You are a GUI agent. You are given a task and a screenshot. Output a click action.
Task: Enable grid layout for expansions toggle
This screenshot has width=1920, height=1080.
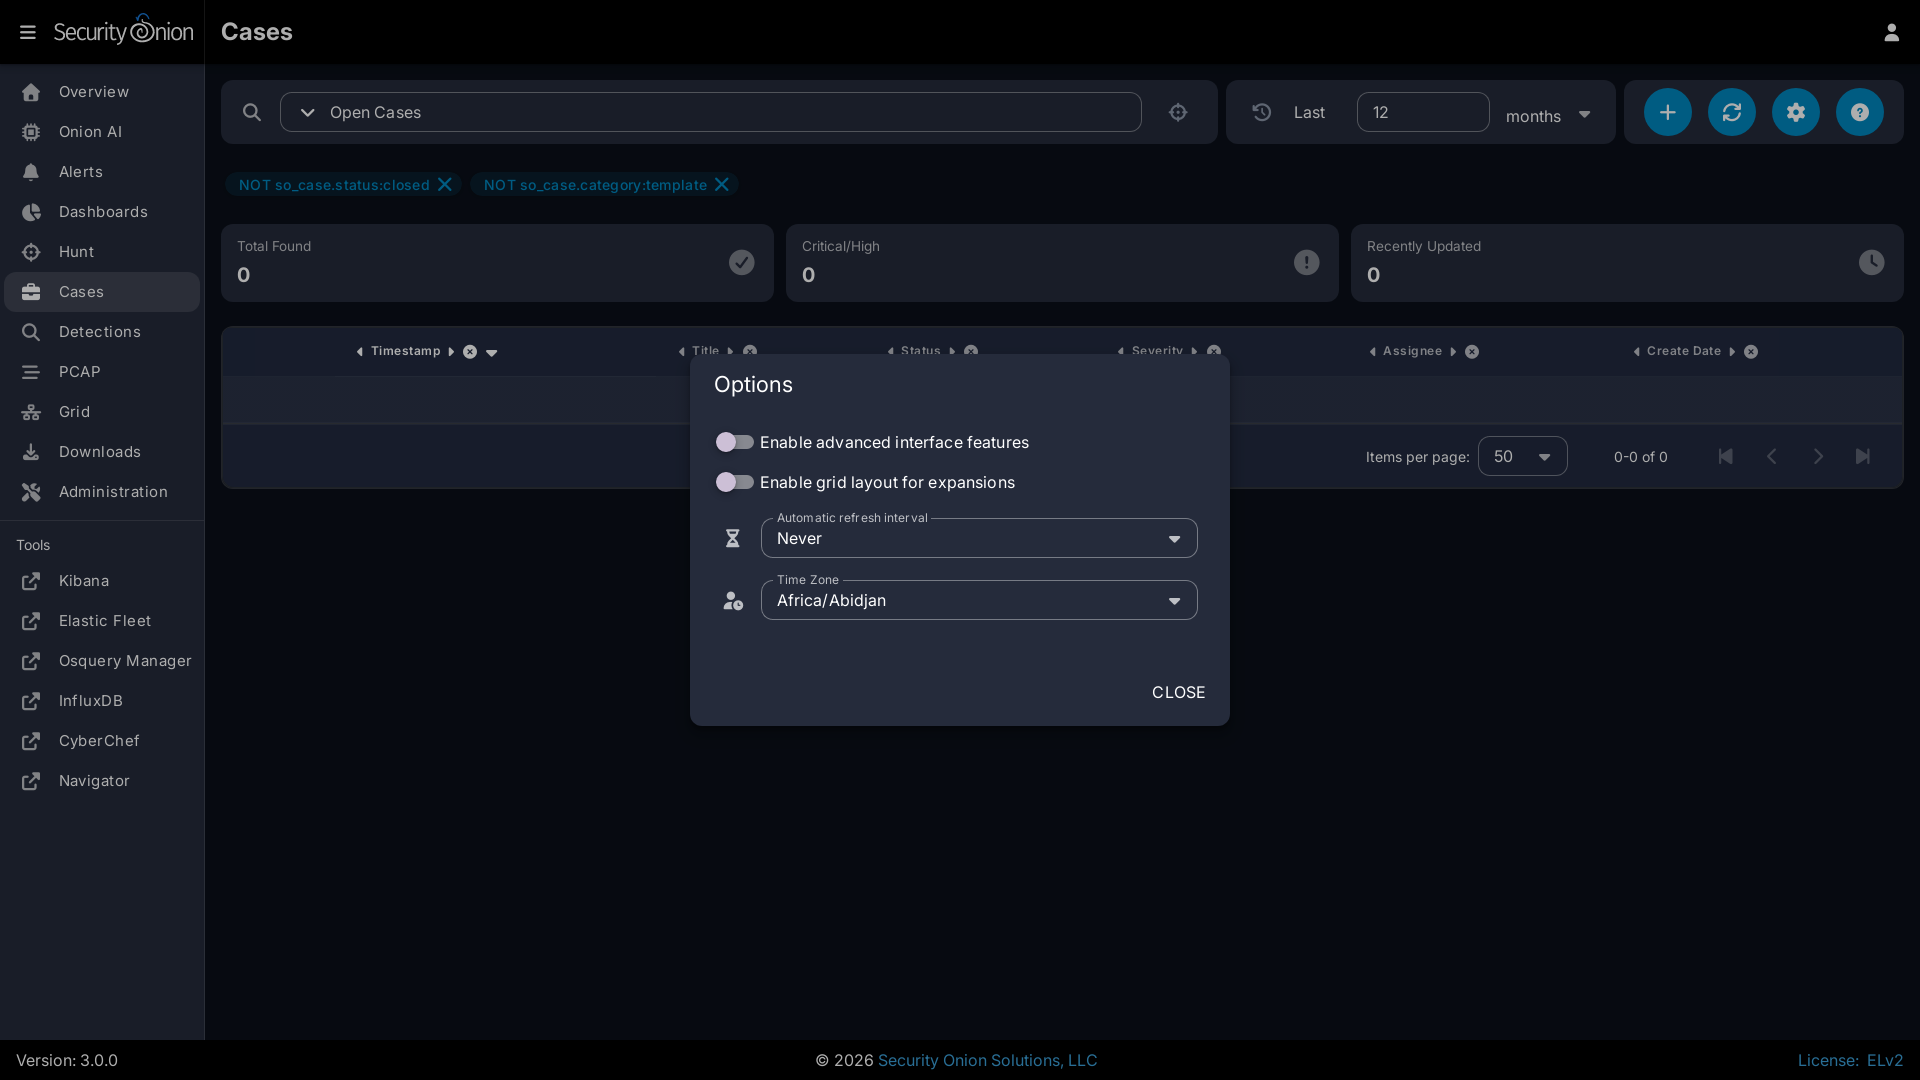[734, 482]
